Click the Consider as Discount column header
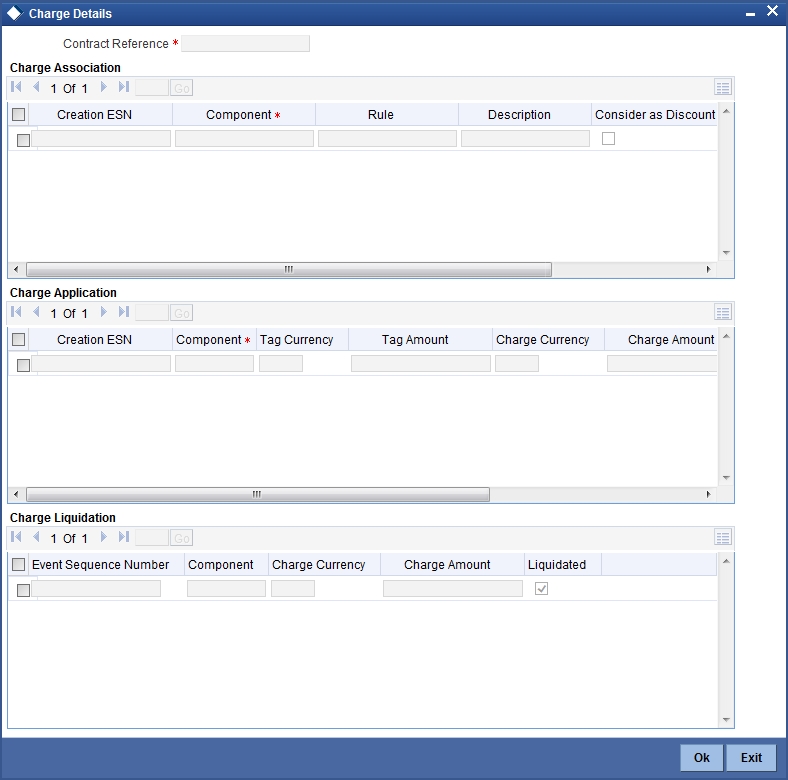788x780 pixels. [x=655, y=115]
